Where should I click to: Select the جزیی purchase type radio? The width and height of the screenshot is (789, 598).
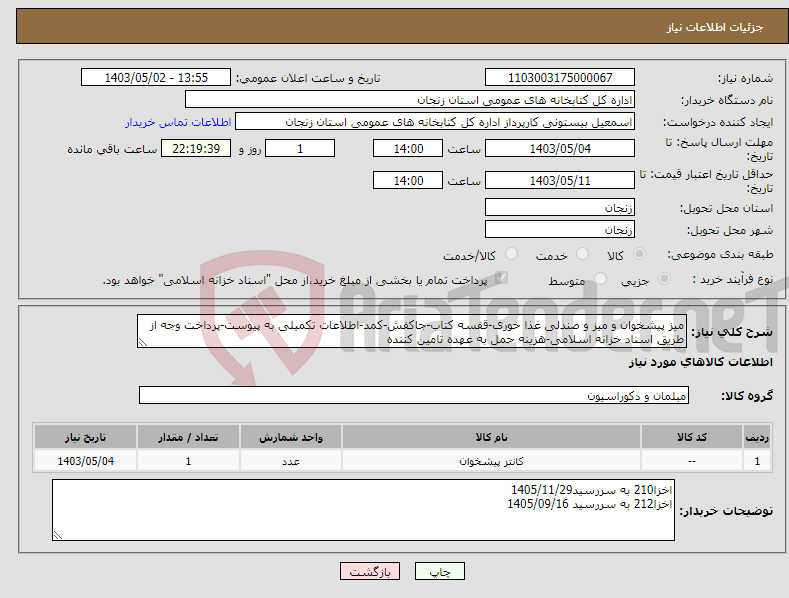tap(664, 278)
